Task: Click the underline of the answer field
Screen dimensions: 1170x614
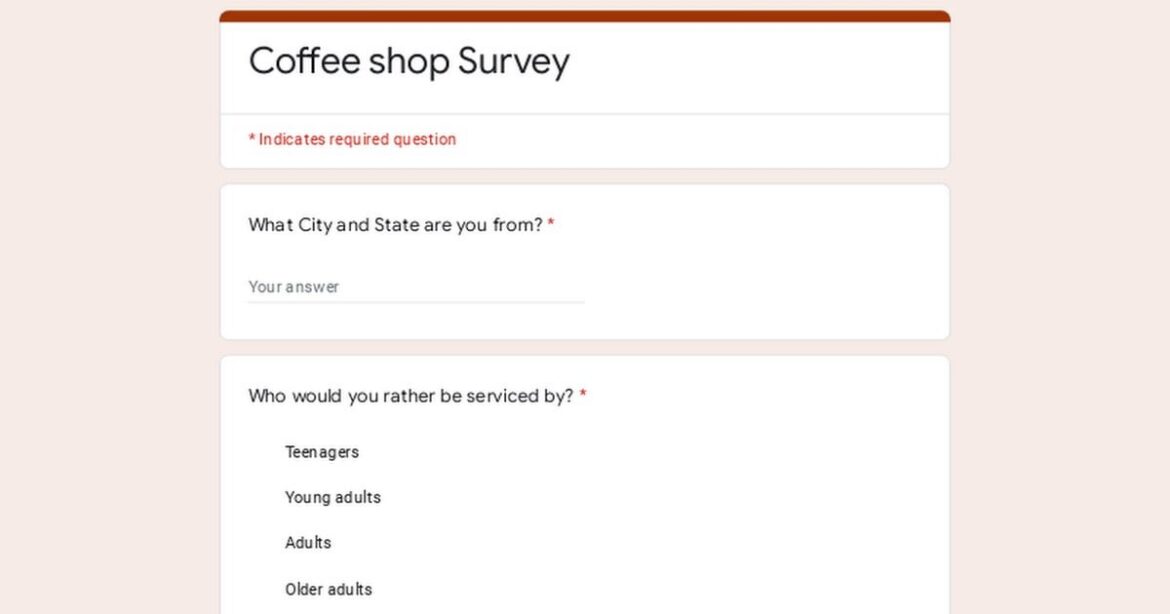Action: coord(415,301)
